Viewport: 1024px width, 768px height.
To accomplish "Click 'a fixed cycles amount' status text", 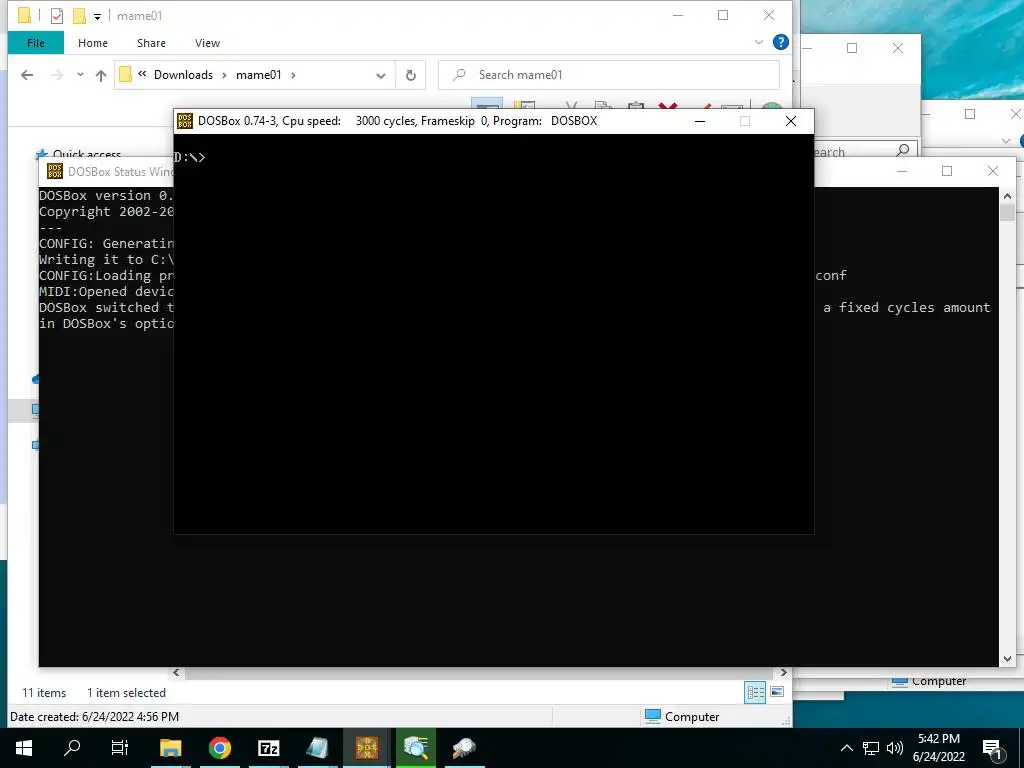I will click(906, 307).
